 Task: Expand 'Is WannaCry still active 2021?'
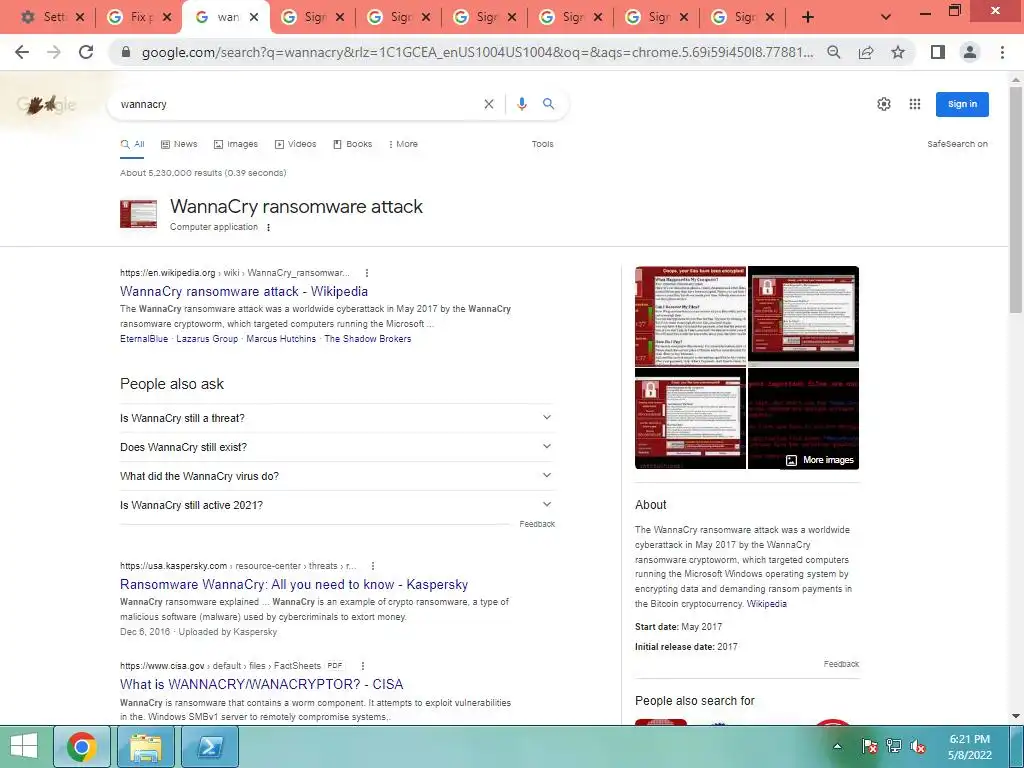(x=337, y=505)
